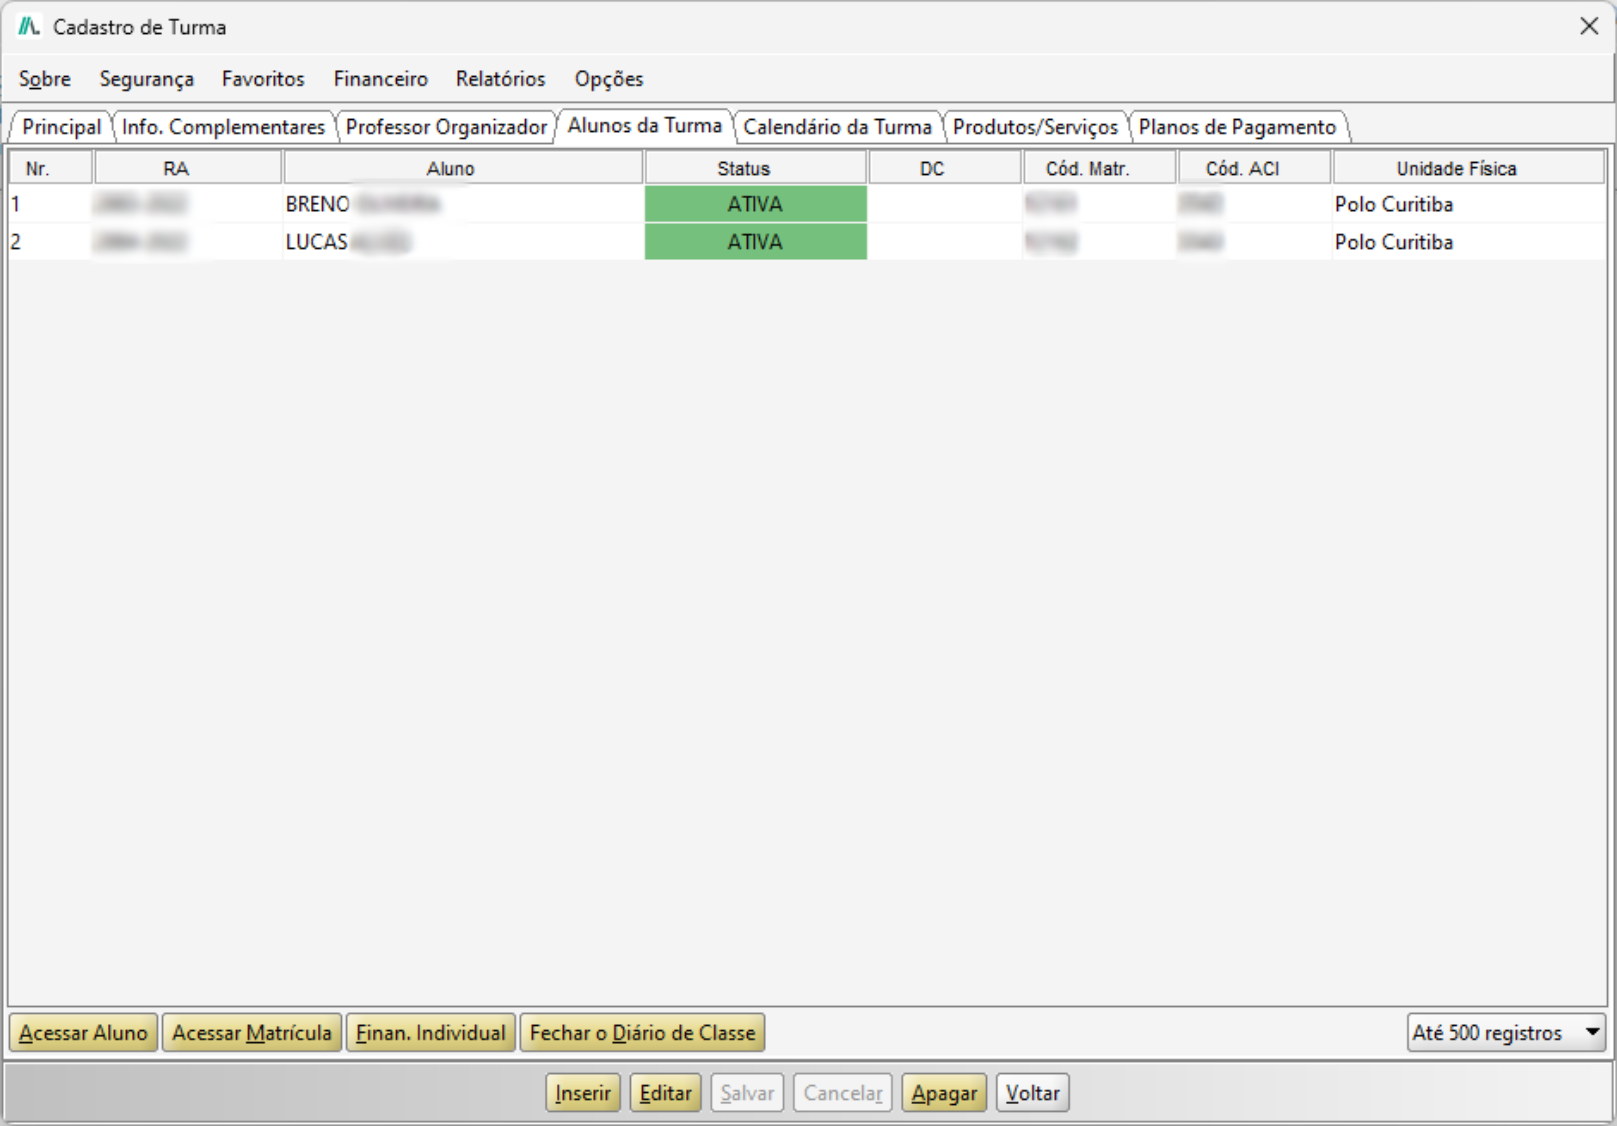Click row number 2 cell

coord(51,242)
